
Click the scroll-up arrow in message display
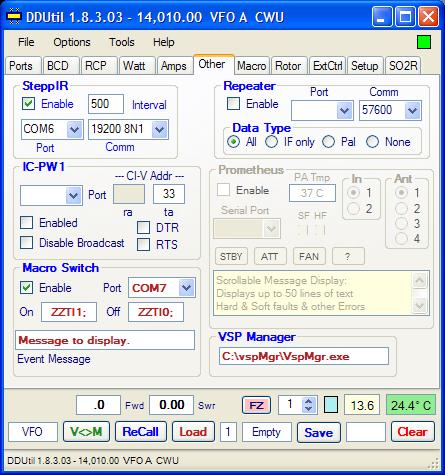[x=419, y=280]
